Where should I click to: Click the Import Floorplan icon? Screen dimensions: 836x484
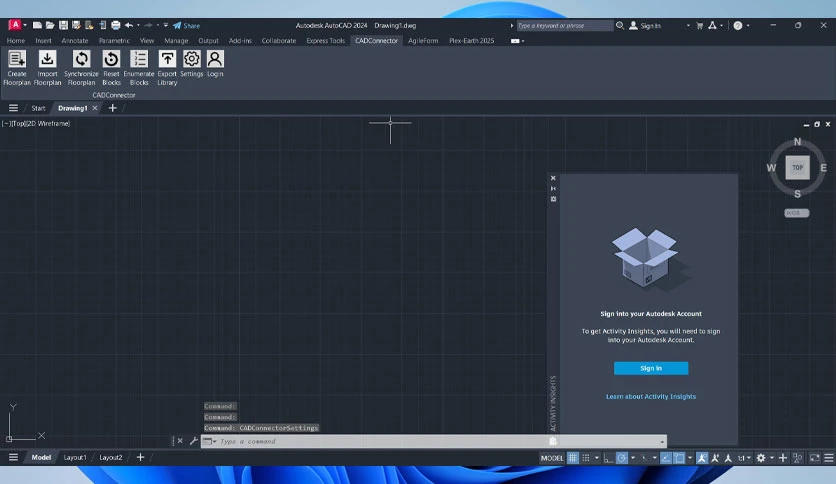47,59
